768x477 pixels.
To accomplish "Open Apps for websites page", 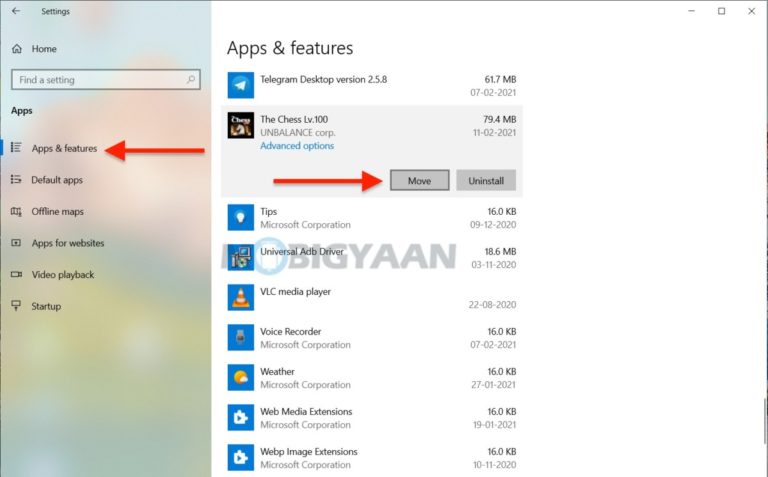I will (x=68, y=243).
